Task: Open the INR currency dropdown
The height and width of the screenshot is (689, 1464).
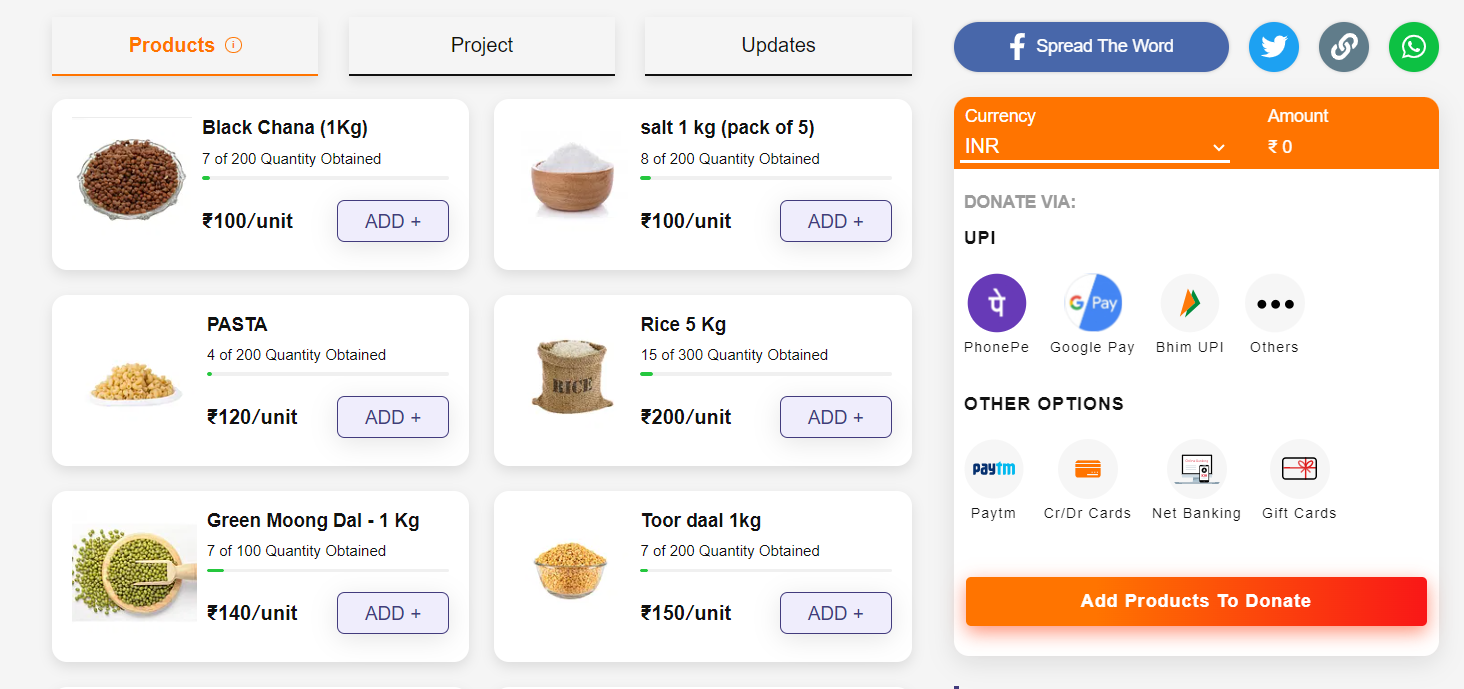Action: [1095, 147]
